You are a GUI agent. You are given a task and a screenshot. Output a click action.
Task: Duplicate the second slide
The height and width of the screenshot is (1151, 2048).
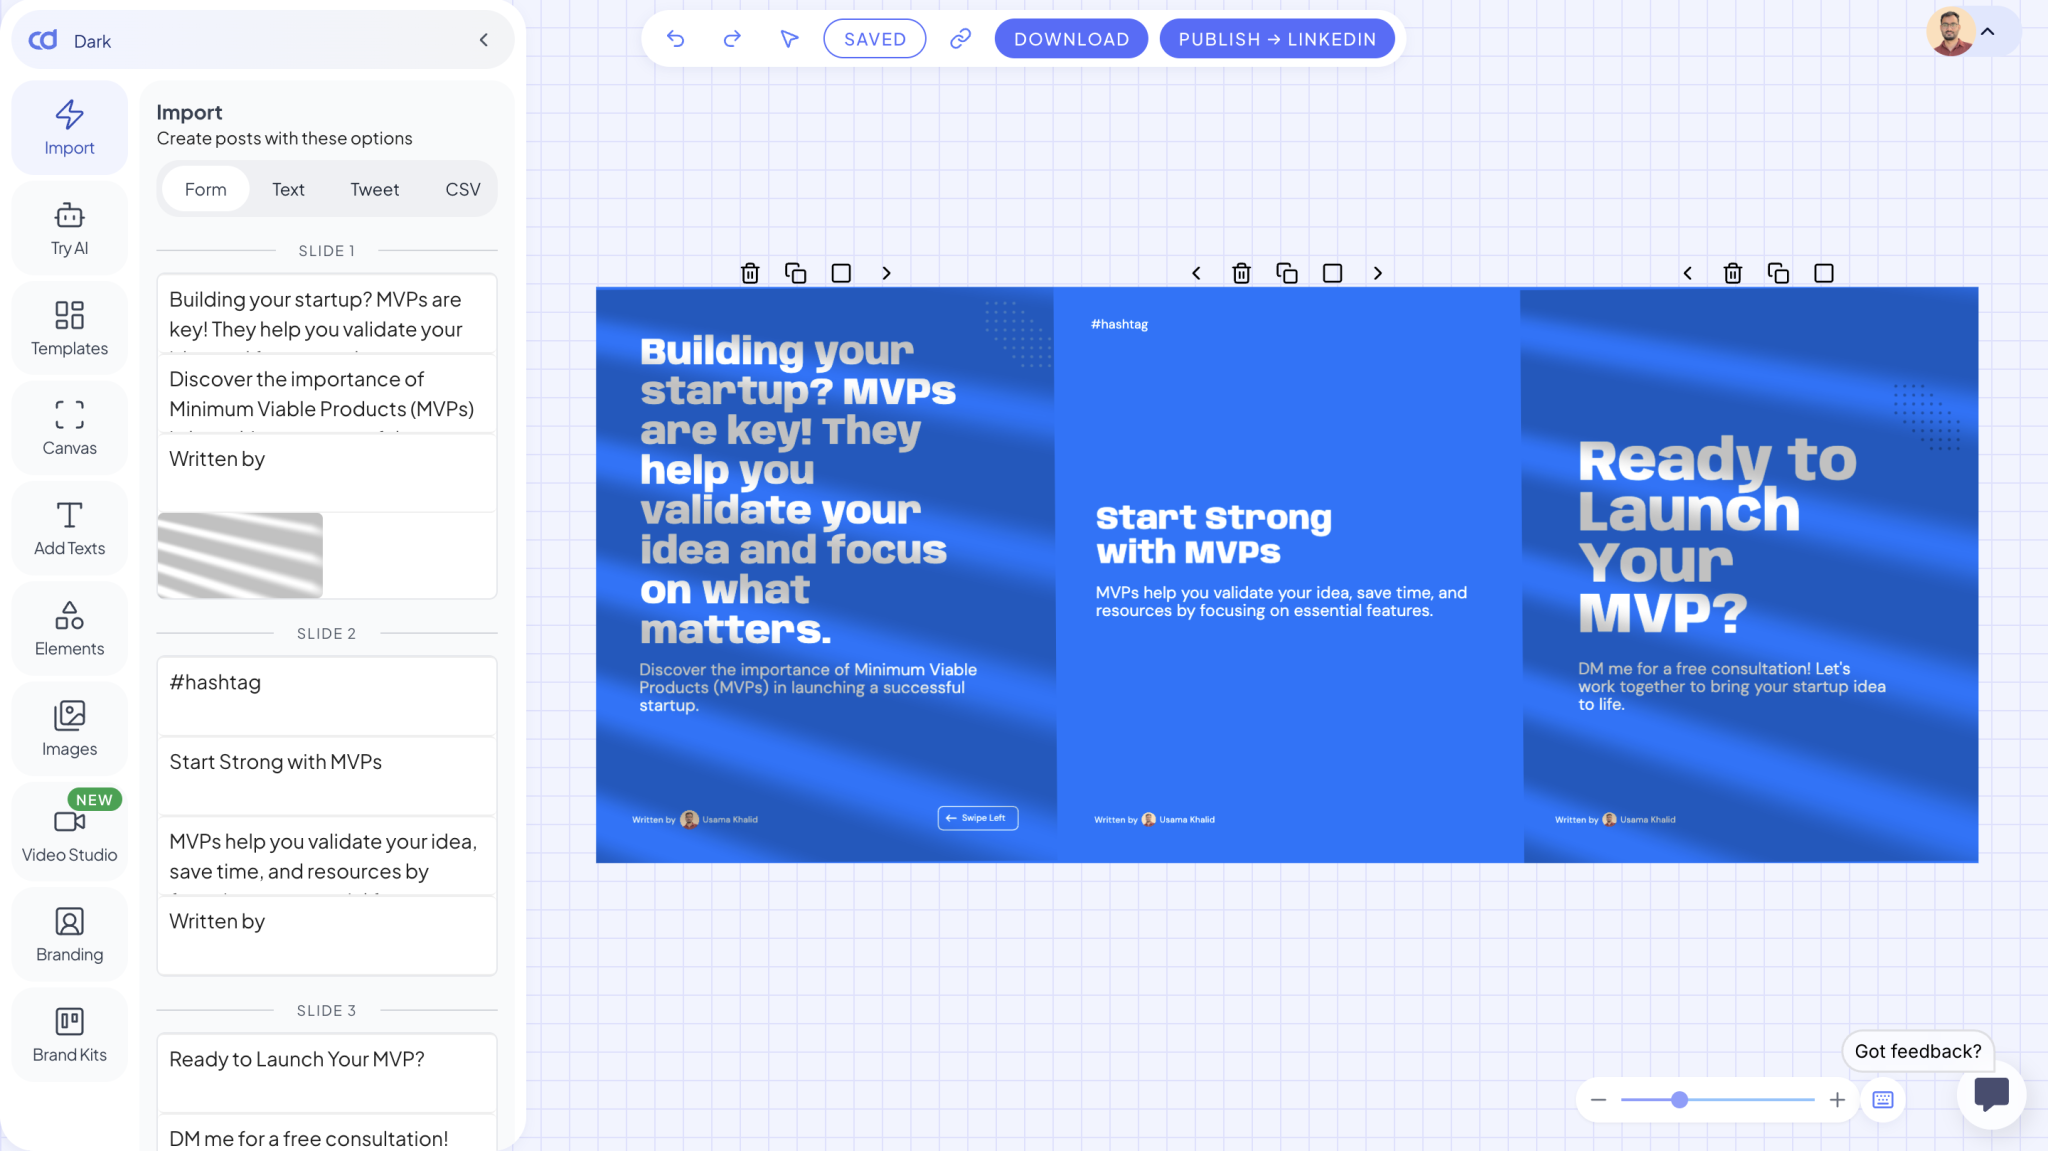[x=1287, y=273]
